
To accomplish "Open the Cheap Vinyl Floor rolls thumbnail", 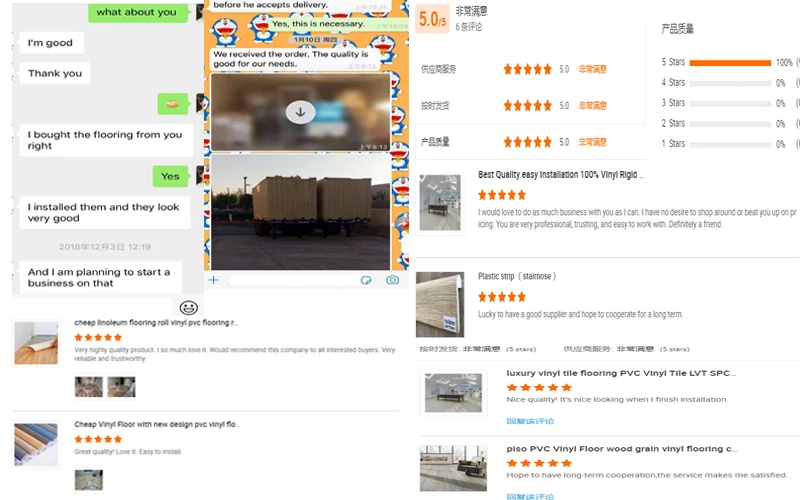I will point(36,444).
